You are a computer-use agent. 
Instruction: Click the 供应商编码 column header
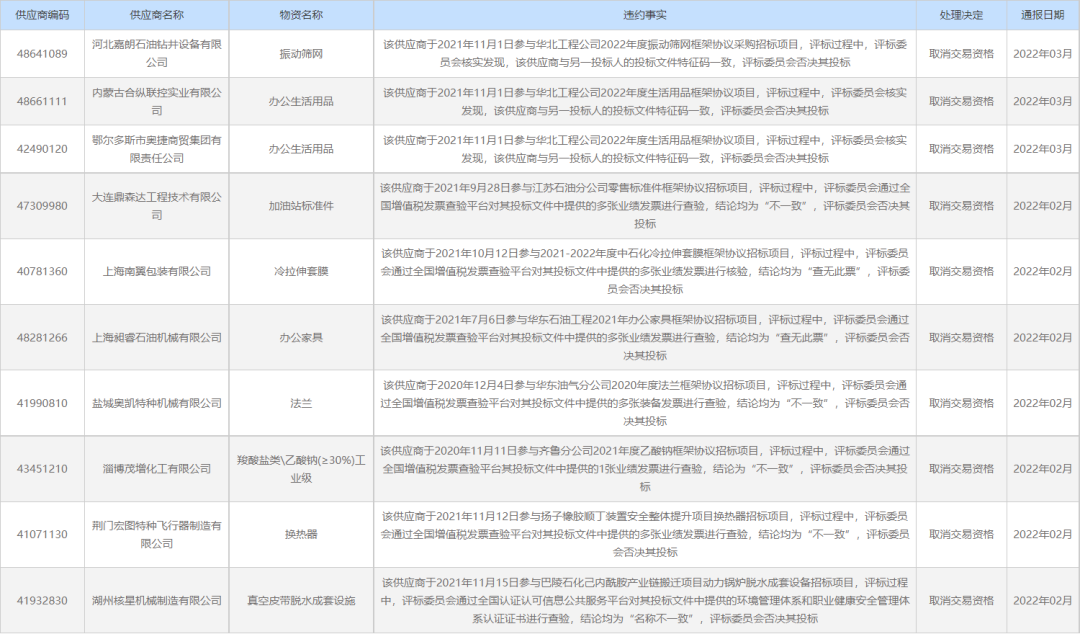pyautogui.click(x=44, y=14)
